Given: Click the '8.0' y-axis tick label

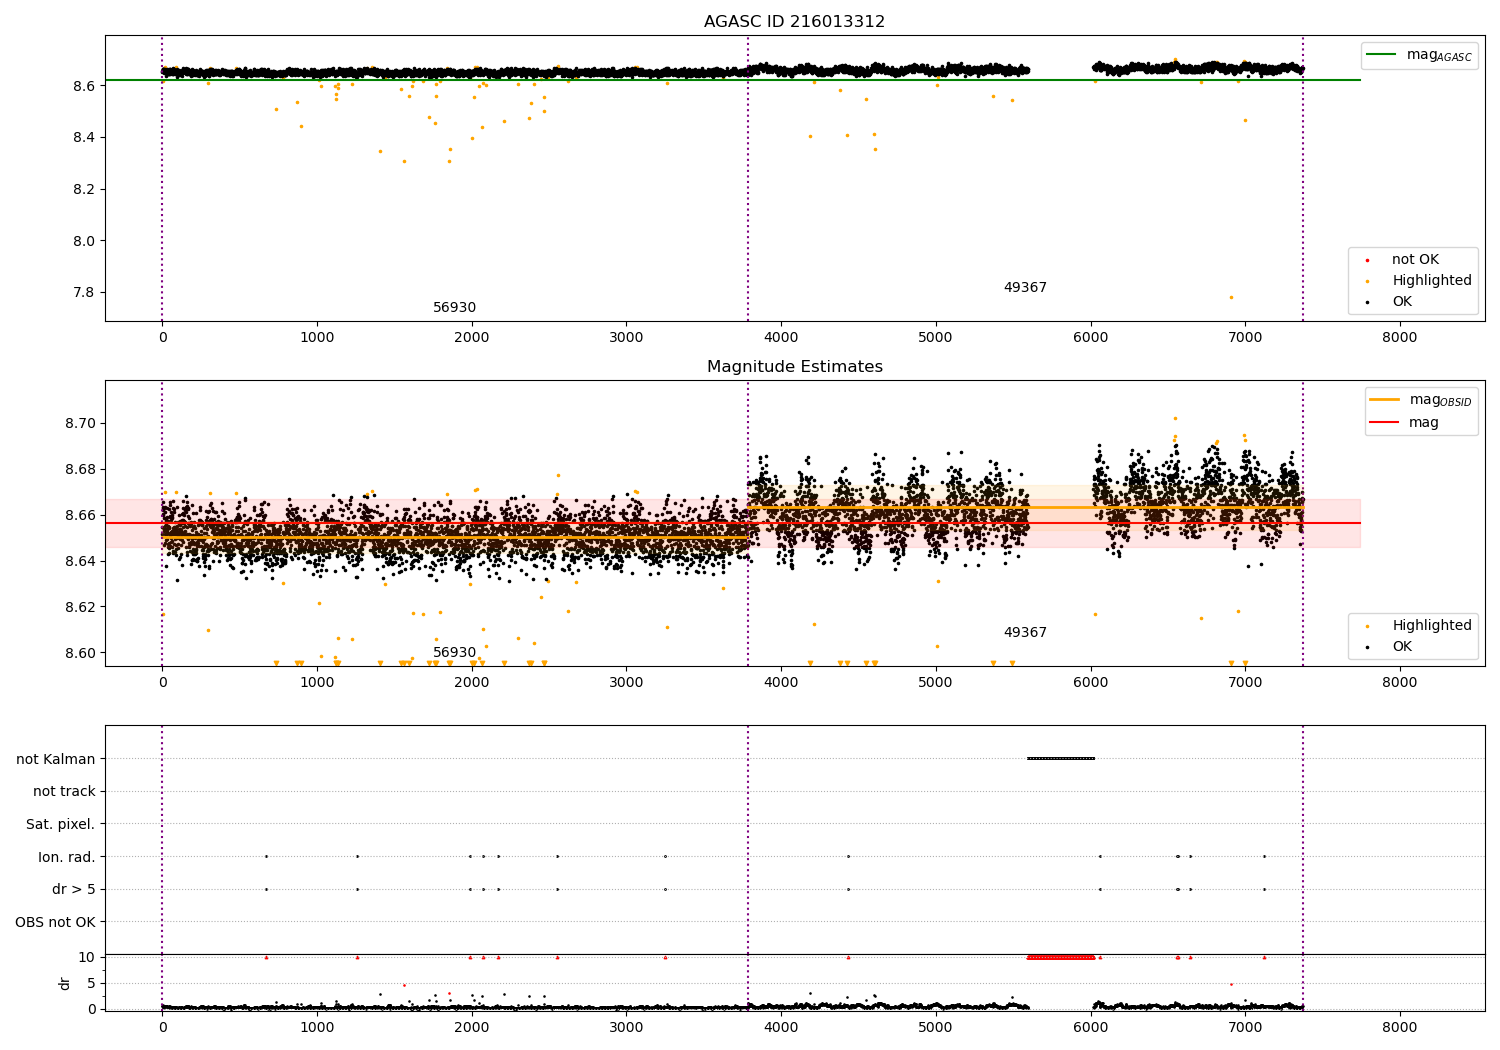Looking at the screenshot, I should [x=83, y=241].
